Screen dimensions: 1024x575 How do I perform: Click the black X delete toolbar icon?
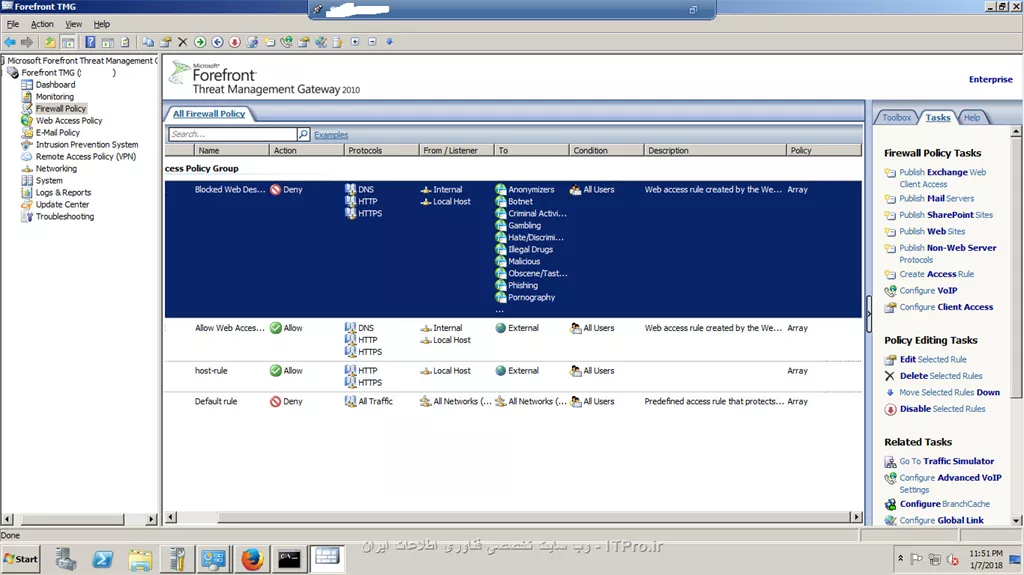pos(183,42)
